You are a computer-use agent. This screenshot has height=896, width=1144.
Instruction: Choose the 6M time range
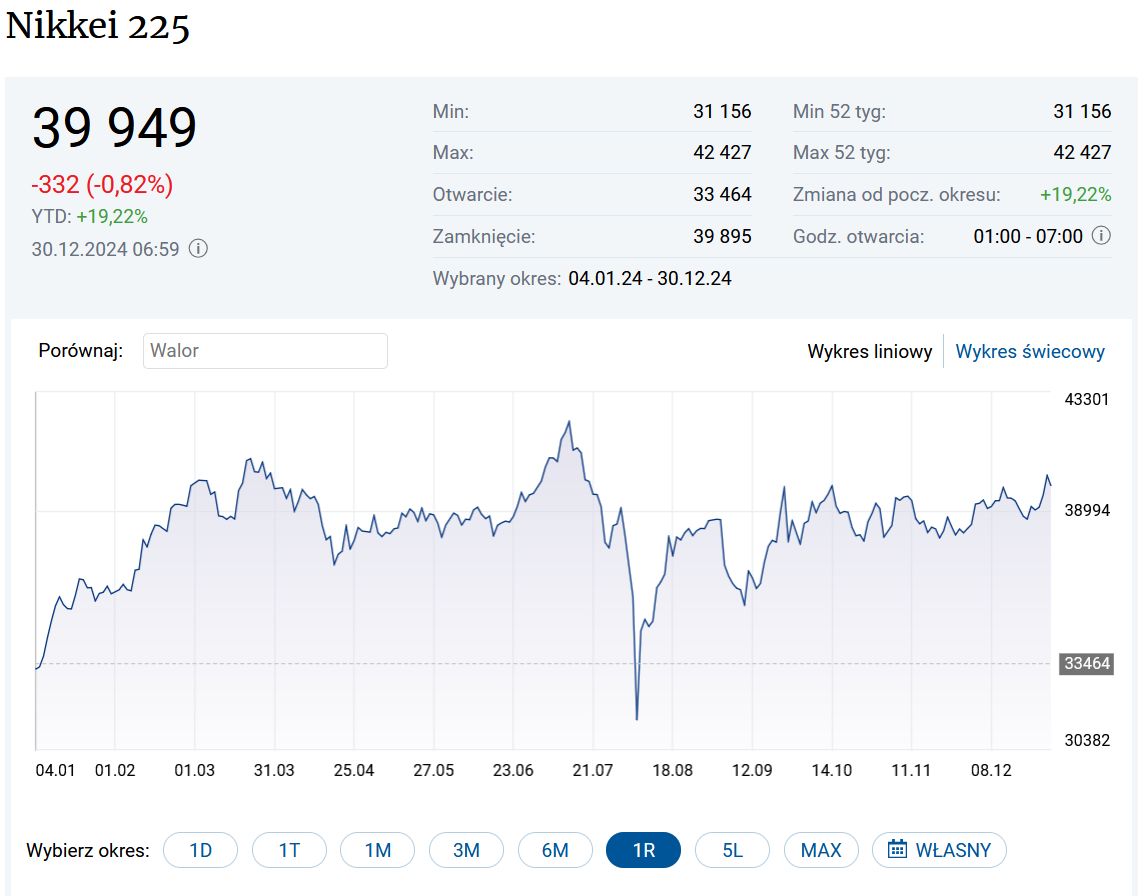pyautogui.click(x=555, y=850)
